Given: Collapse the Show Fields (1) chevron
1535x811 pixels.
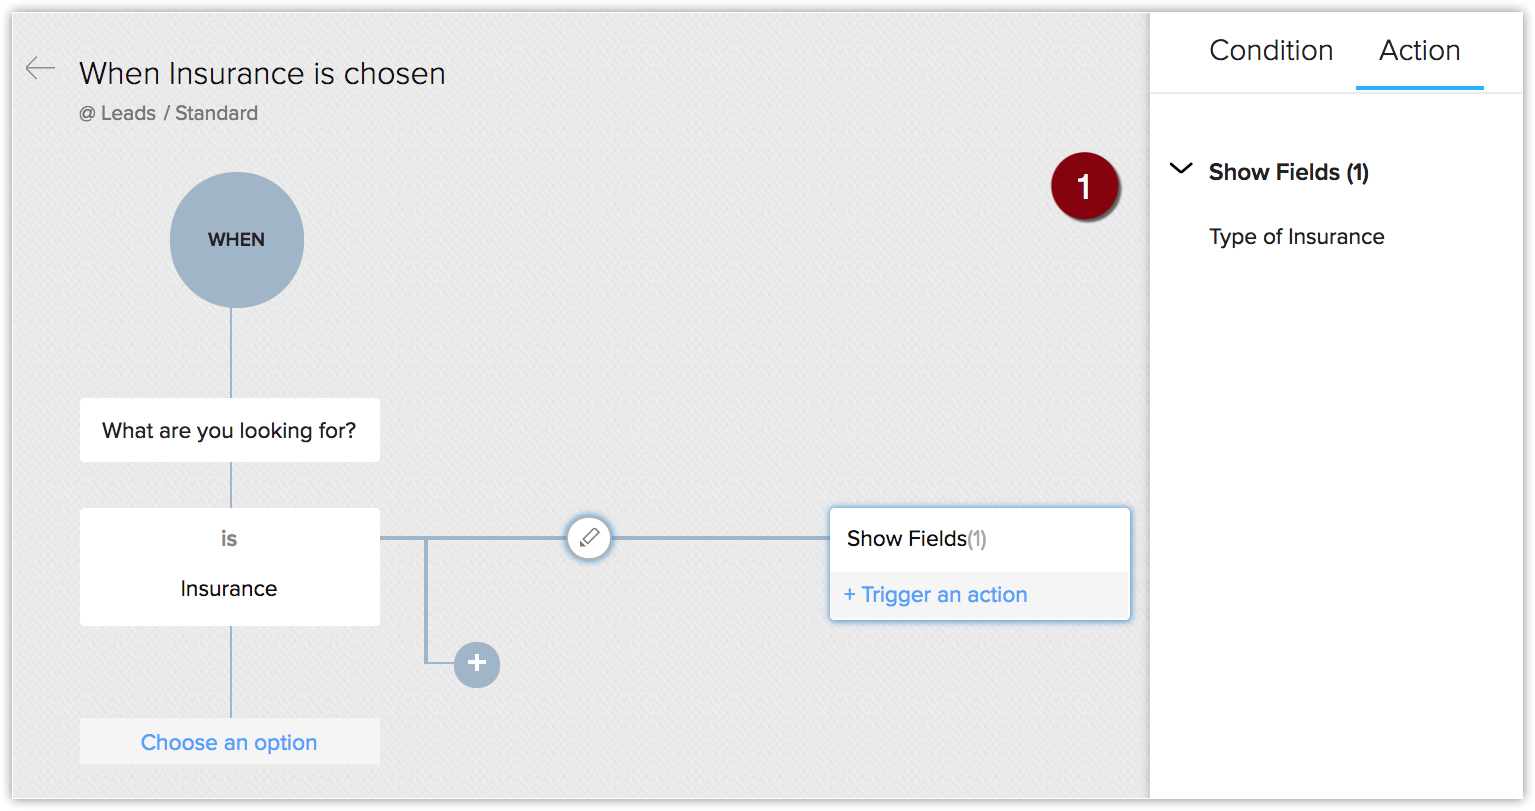Looking at the screenshot, I should pos(1181,170).
